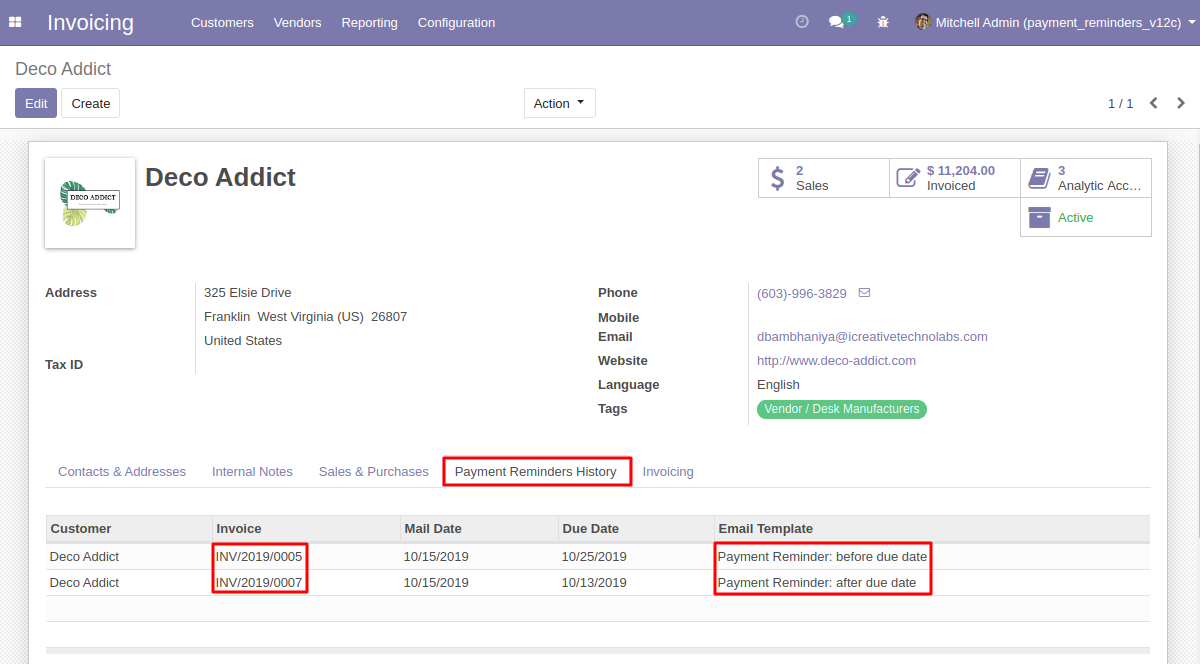Click the bug report icon
1200x664 pixels.
click(883, 21)
